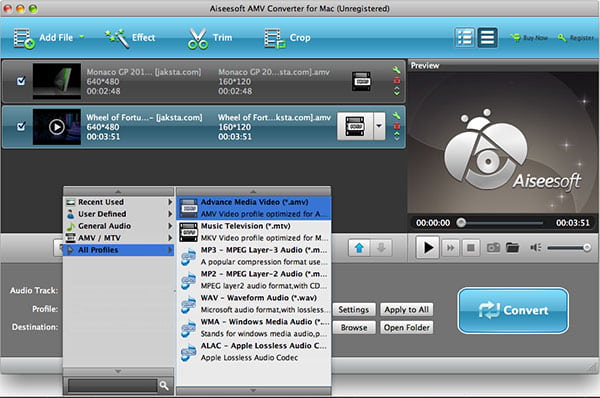Select the All Profiles category

(x=118, y=250)
